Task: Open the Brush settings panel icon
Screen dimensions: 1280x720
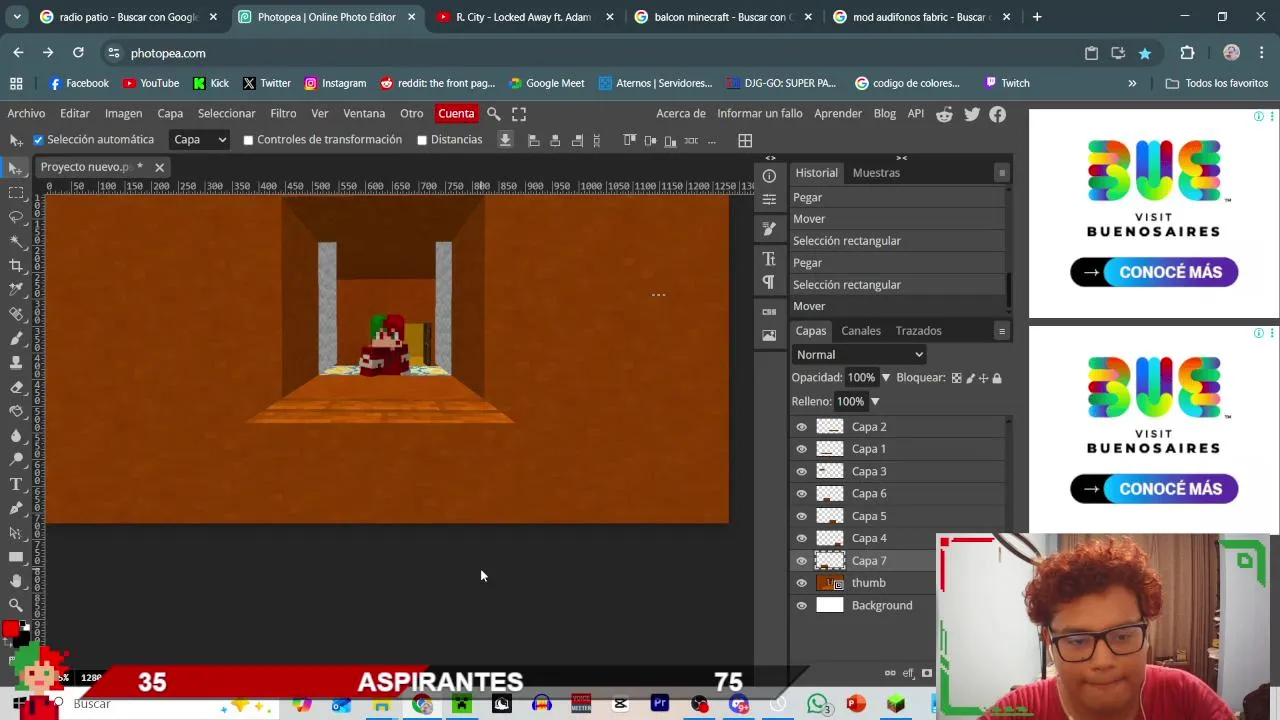Action: [769, 229]
